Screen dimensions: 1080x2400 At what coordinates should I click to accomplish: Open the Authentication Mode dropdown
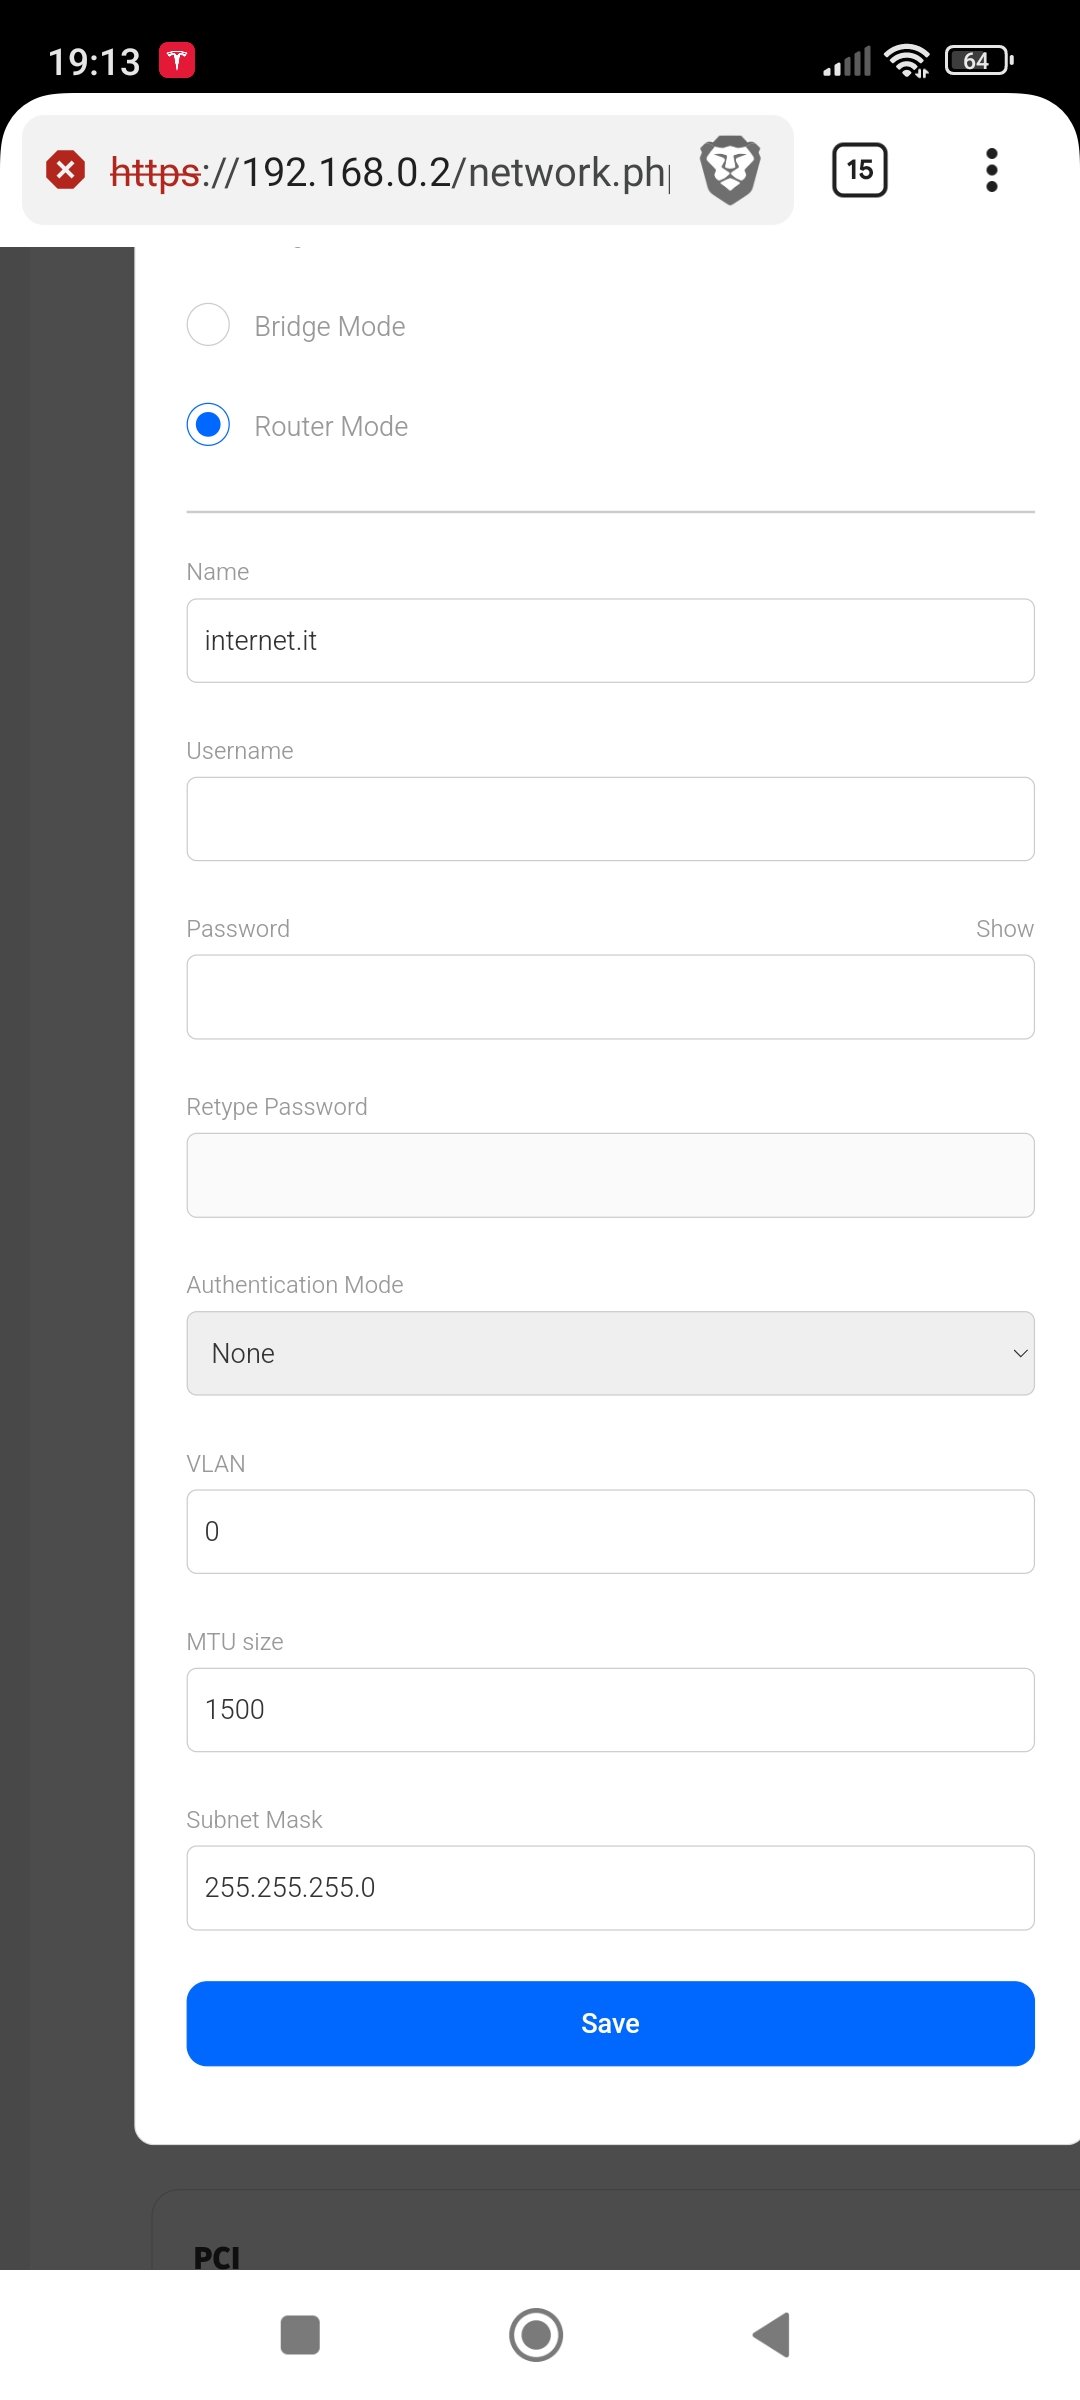pyautogui.click(x=610, y=1353)
